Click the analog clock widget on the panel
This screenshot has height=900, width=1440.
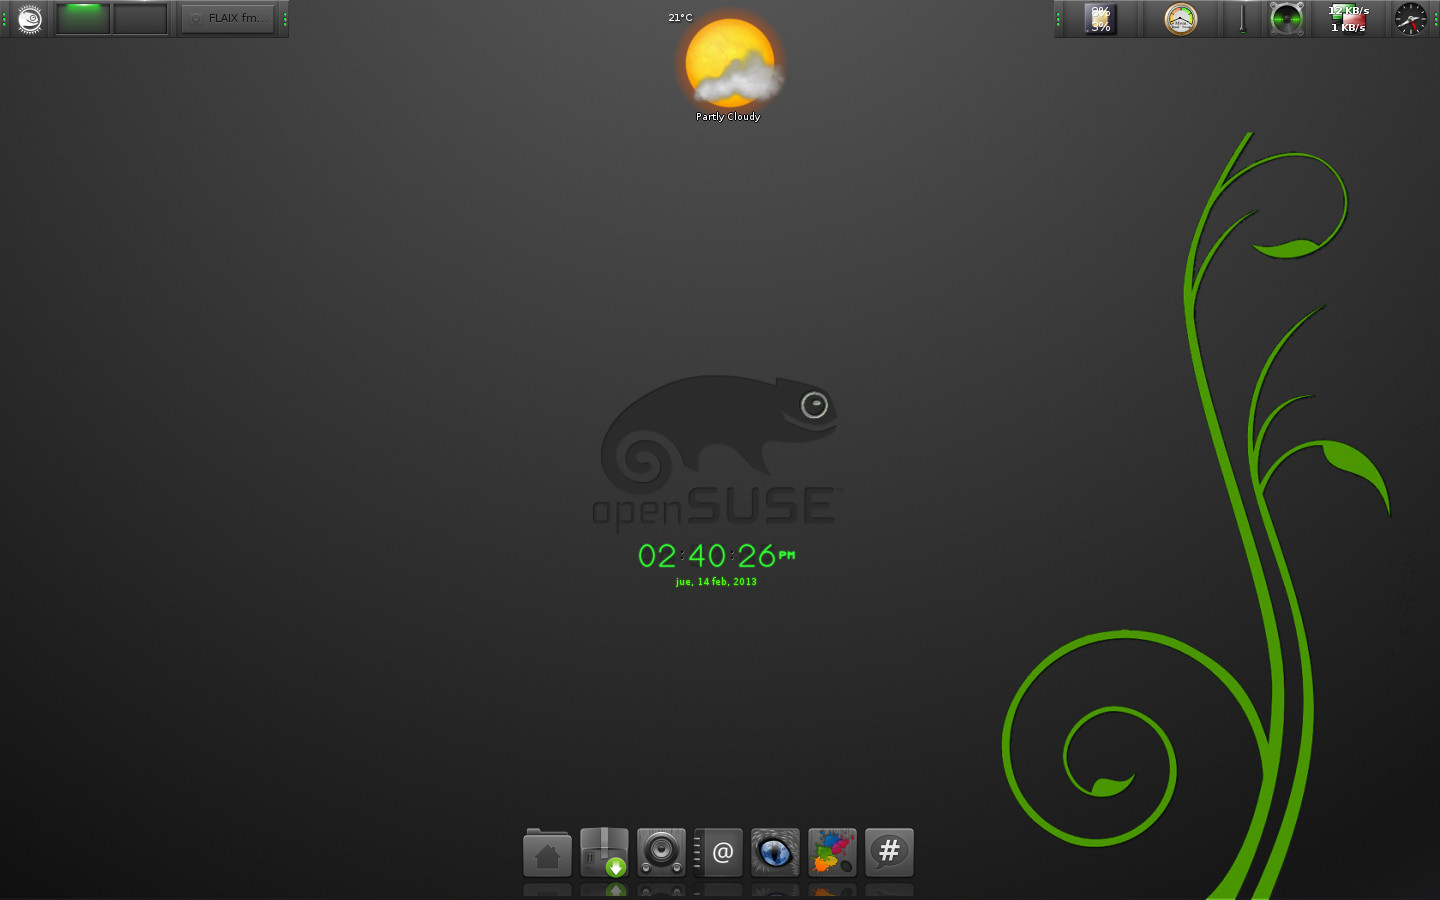[1409, 18]
